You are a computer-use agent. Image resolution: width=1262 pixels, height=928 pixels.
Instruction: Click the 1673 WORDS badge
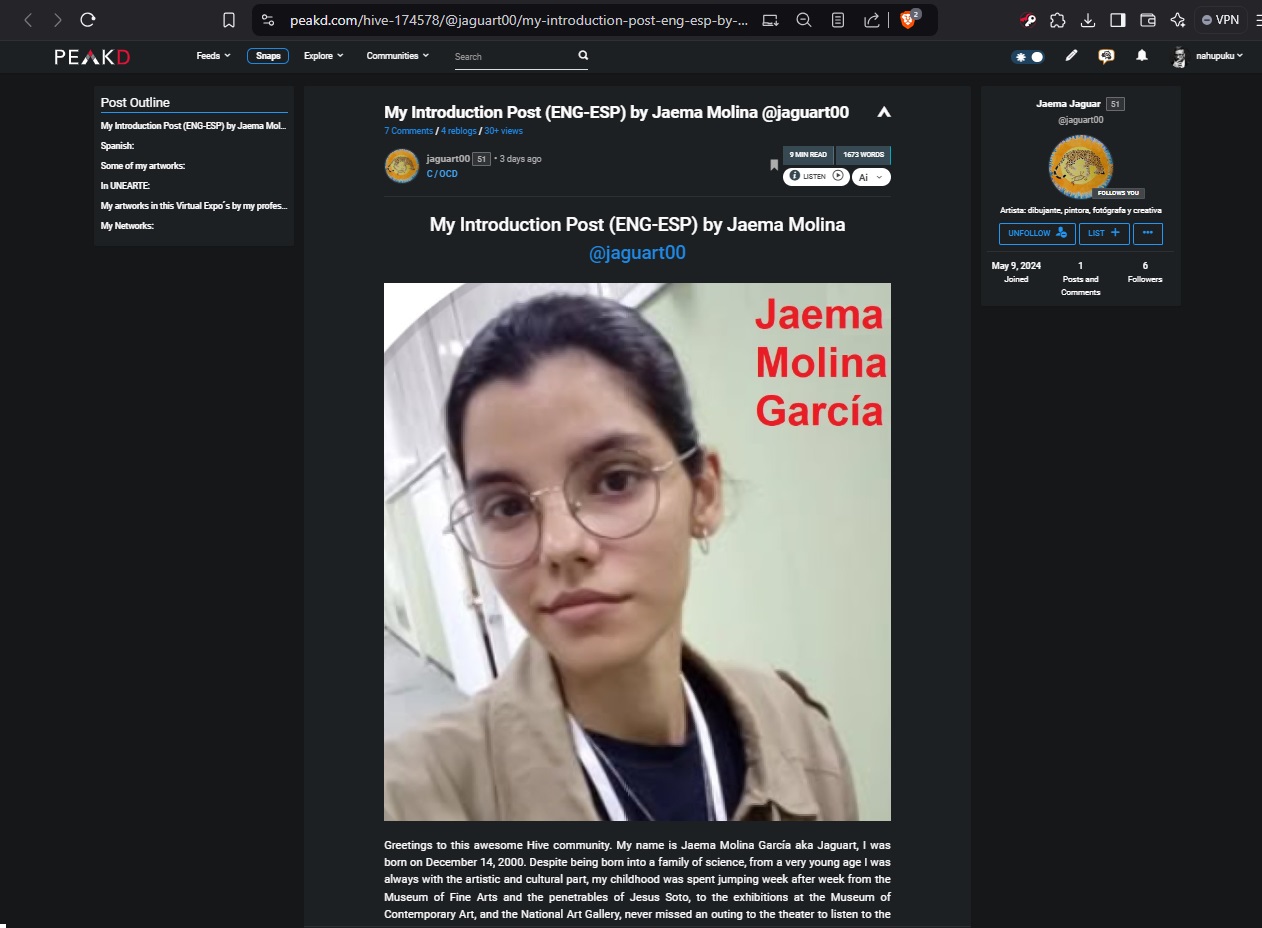[863, 155]
